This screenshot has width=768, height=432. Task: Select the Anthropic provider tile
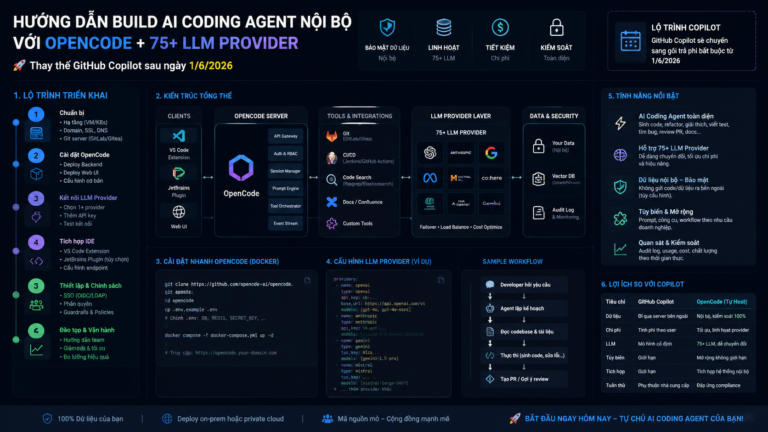[460, 153]
